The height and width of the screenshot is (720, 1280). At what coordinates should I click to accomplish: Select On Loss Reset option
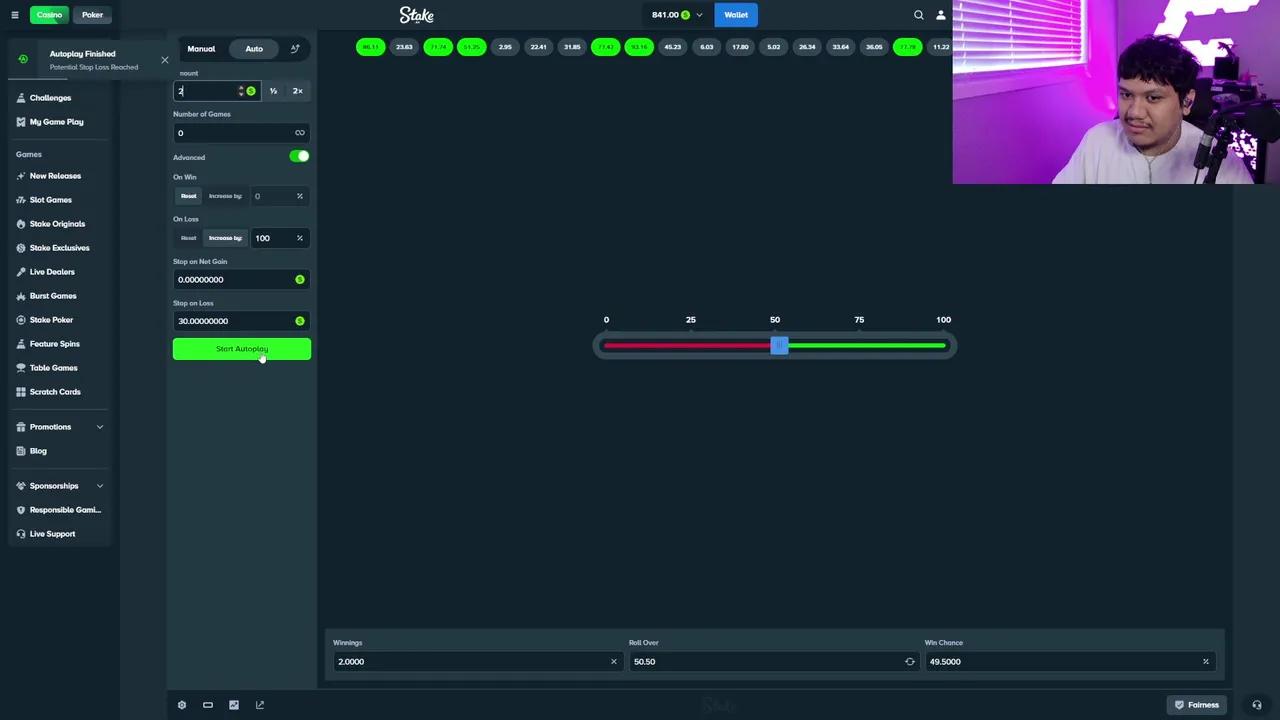click(x=189, y=238)
